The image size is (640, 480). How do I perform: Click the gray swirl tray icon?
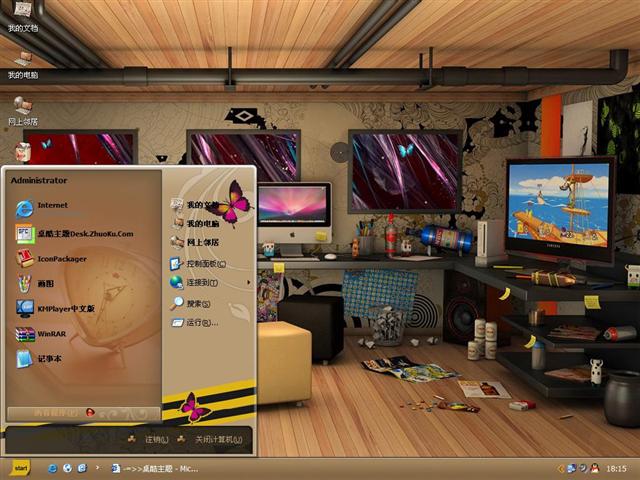[x=583, y=468]
